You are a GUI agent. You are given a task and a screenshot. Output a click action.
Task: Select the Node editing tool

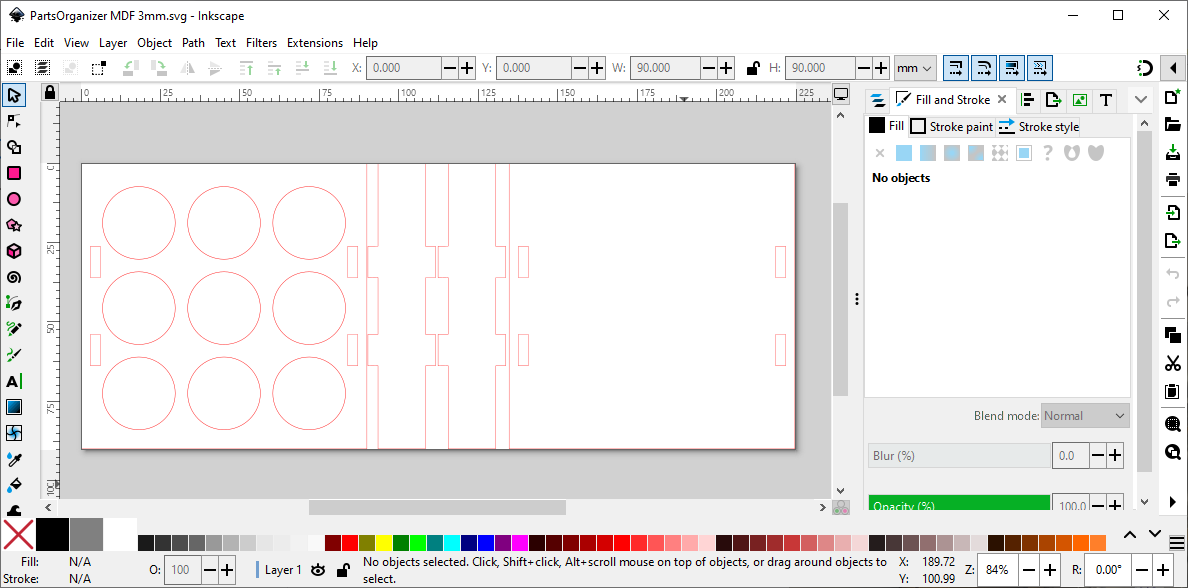click(x=14, y=121)
